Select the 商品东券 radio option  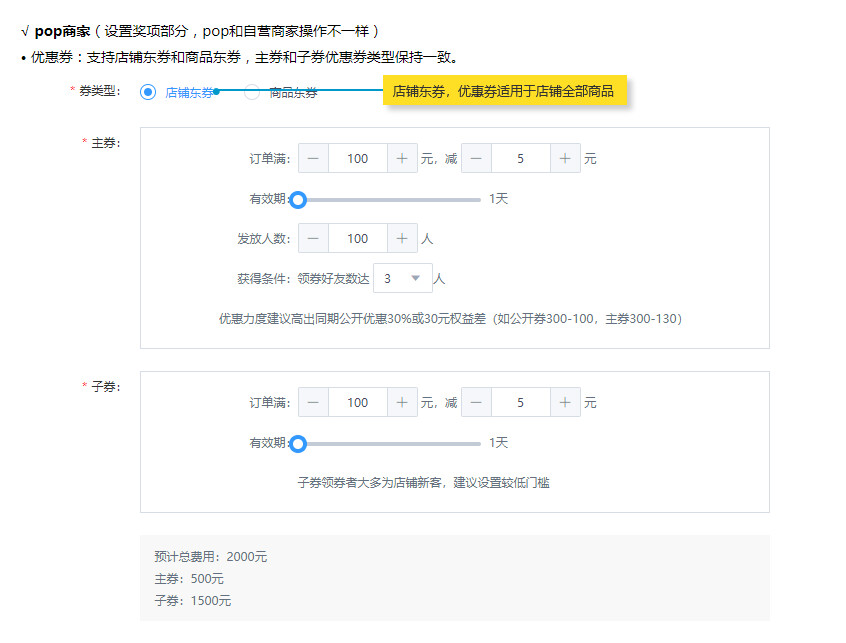point(252,92)
